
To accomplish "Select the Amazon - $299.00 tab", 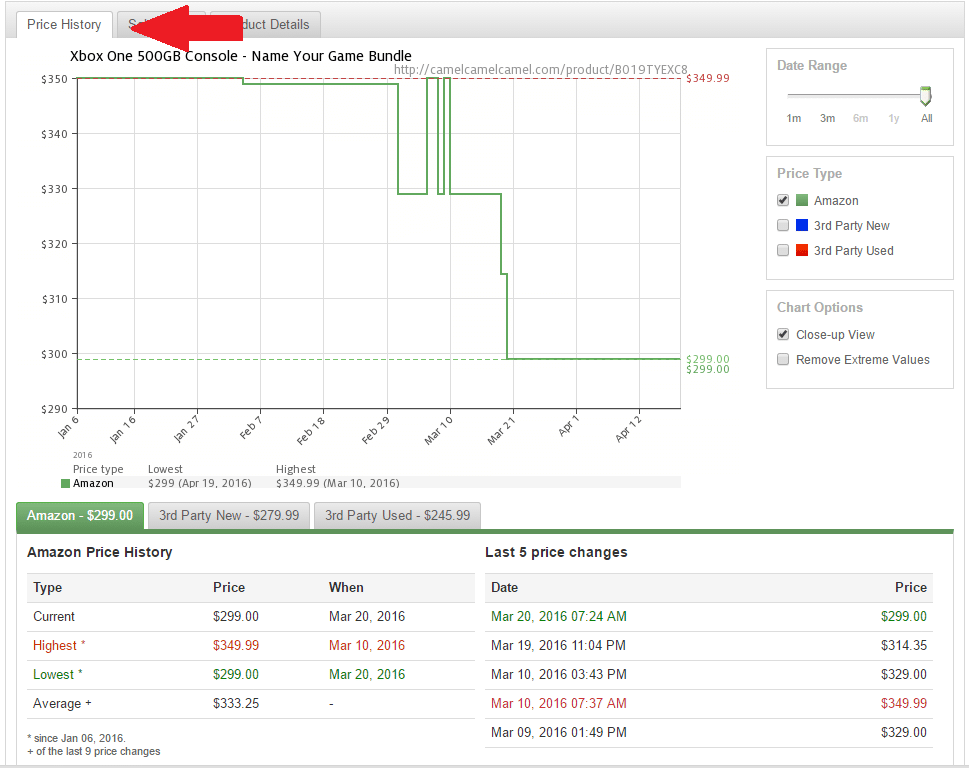I will point(80,516).
